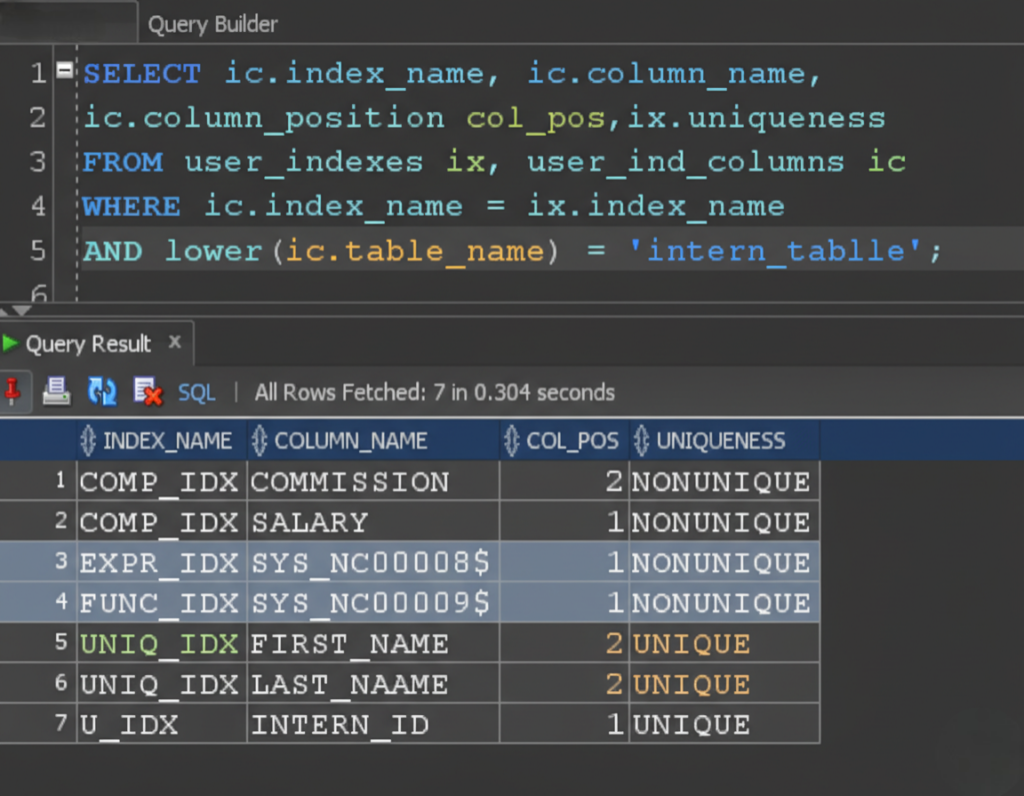The height and width of the screenshot is (796, 1024).
Task: Click sort icon on COLUMN_NAME column
Action: tap(259, 441)
